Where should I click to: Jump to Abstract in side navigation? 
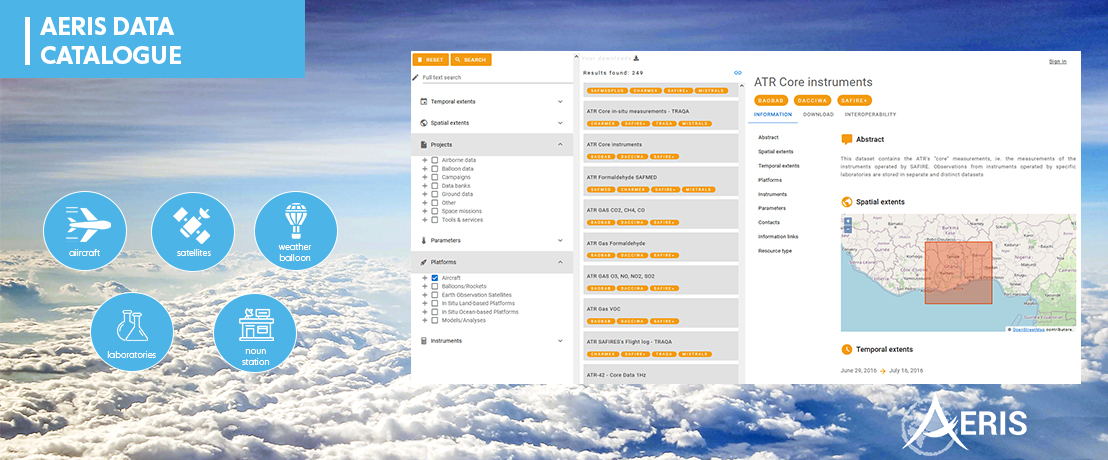pos(767,137)
